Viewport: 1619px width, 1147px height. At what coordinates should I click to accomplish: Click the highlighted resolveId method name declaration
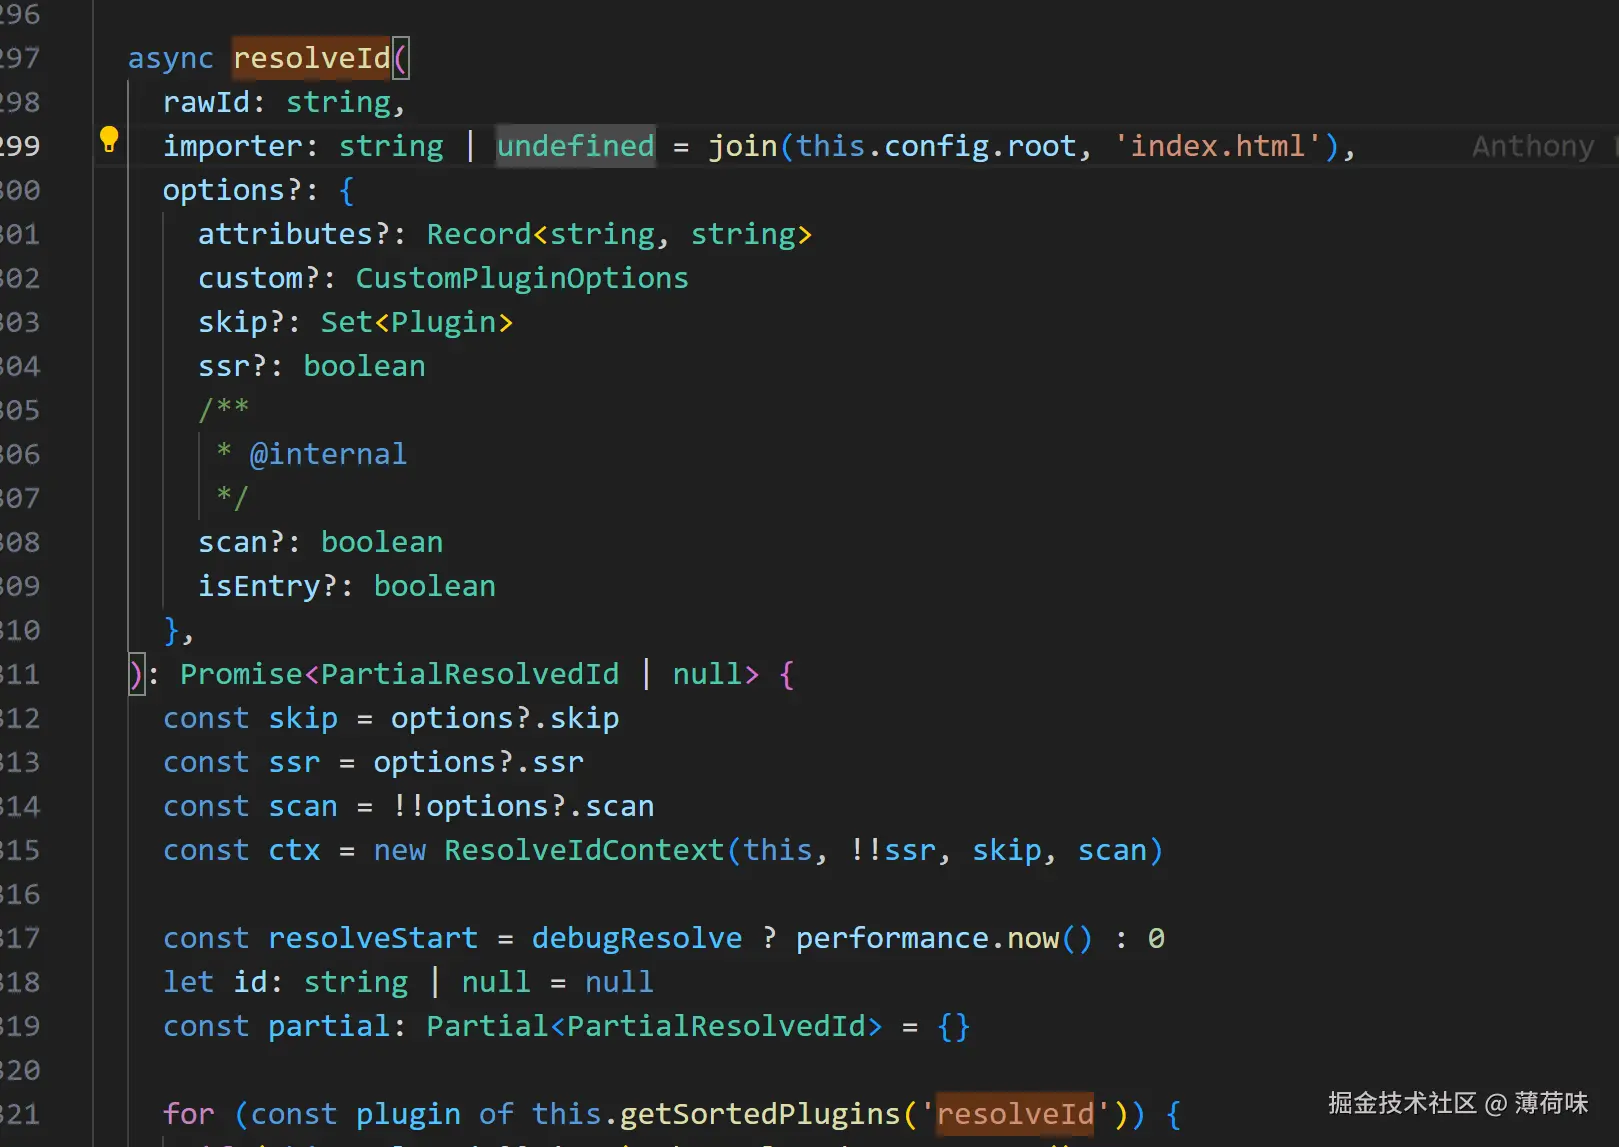click(x=312, y=58)
